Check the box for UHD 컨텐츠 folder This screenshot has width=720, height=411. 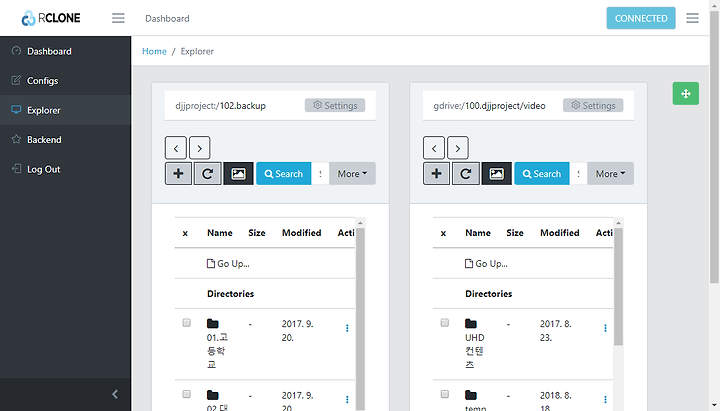point(444,322)
